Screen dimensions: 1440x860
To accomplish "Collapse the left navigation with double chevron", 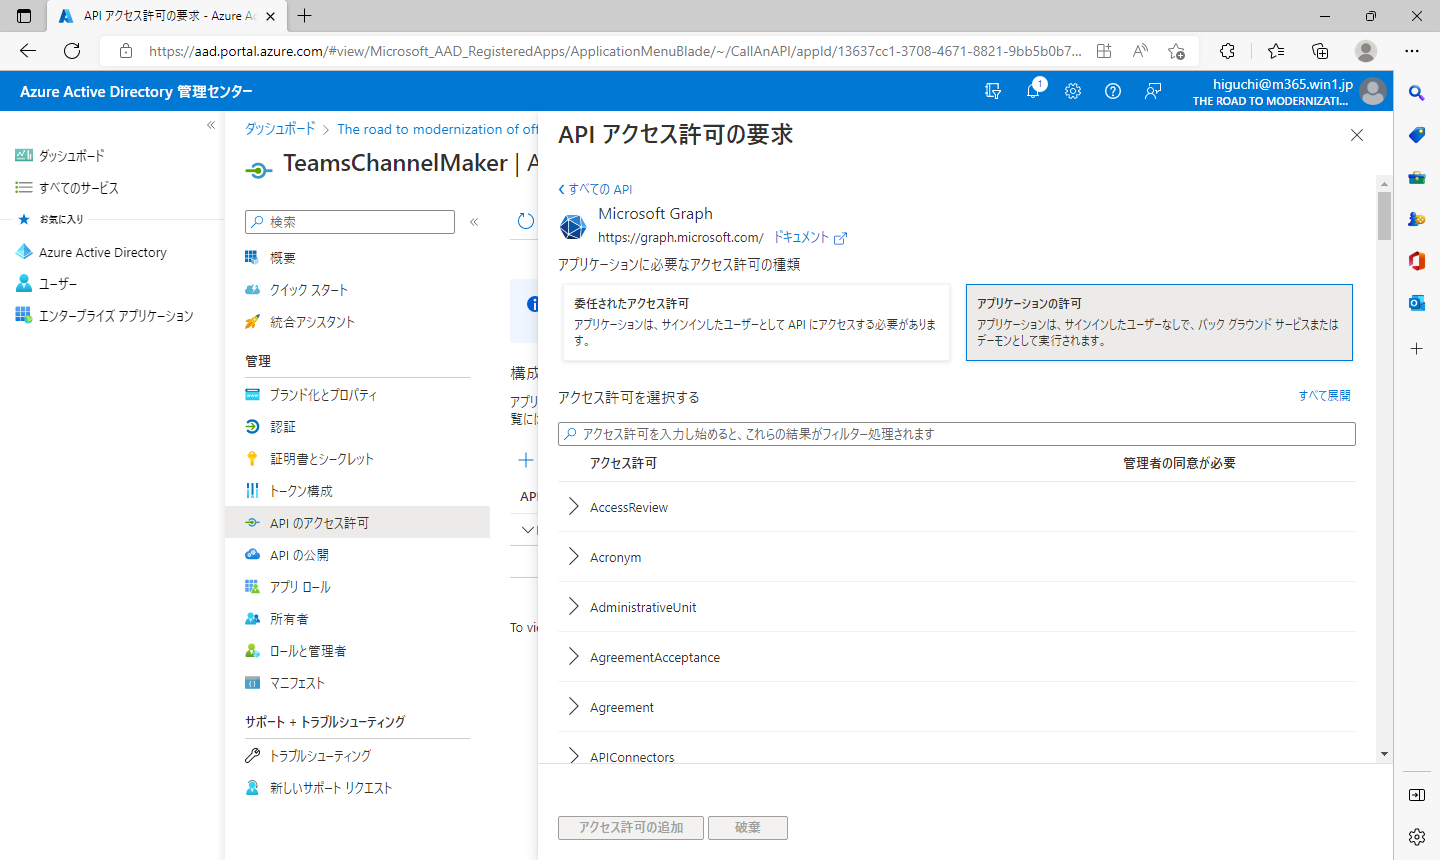I will 211,125.
